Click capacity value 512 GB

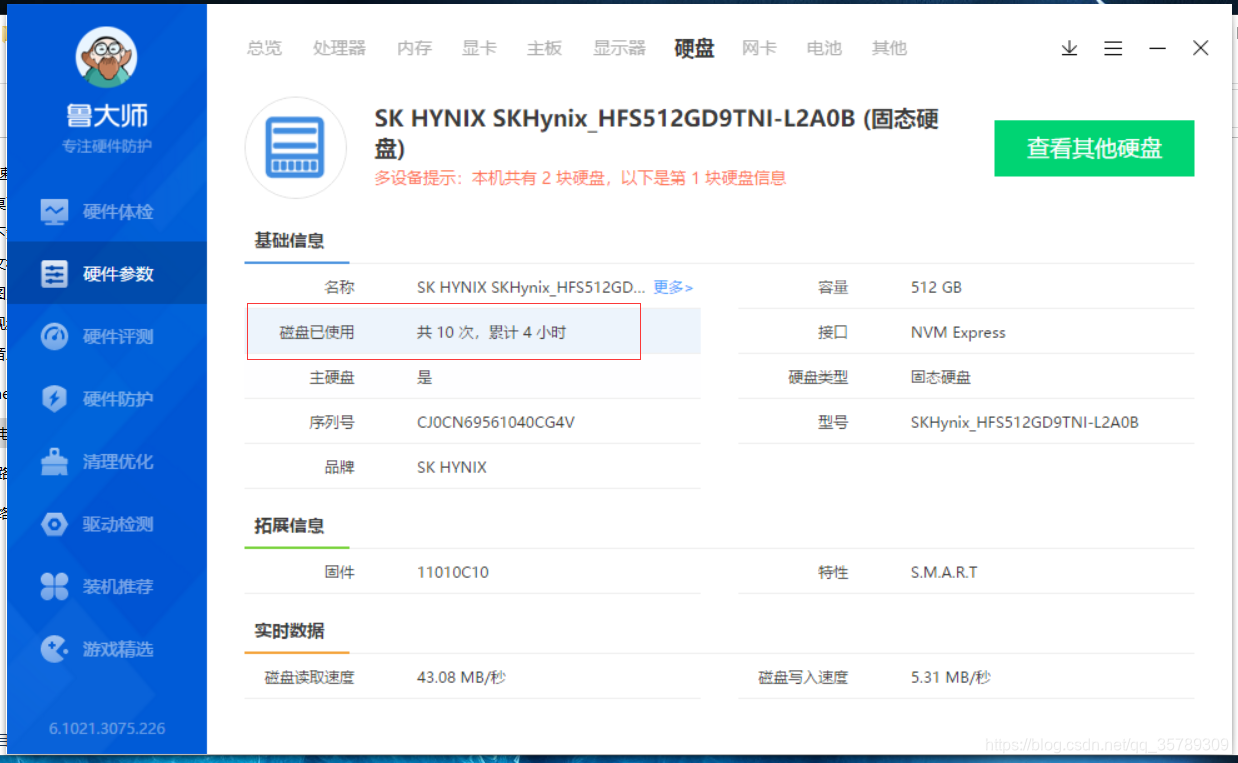(936, 287)
